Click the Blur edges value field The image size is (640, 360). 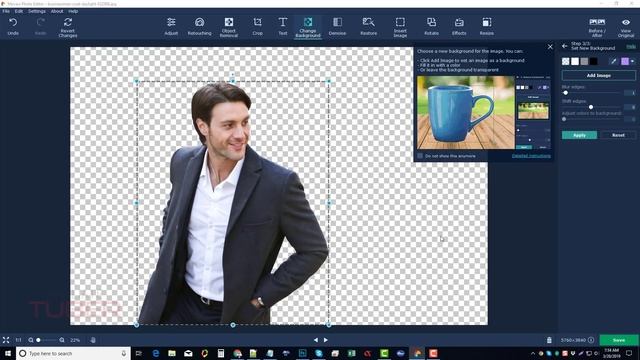tap(630, 93)
